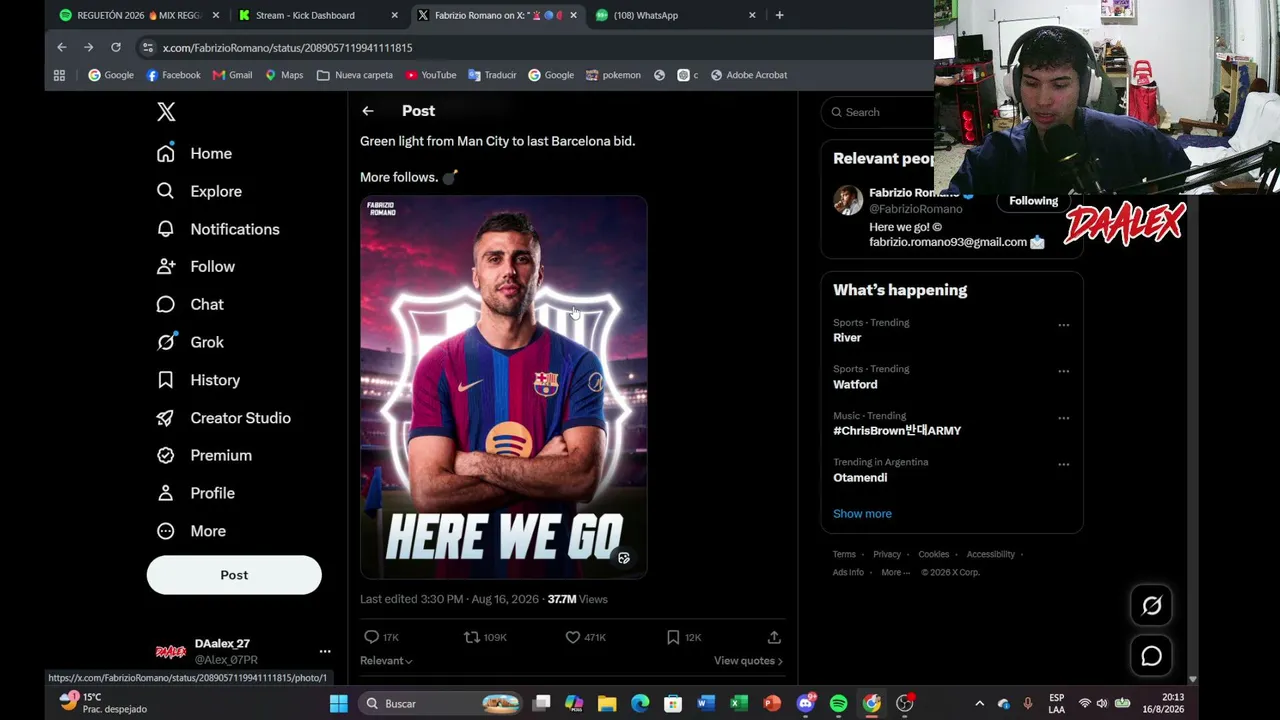Image resolution: width=1280 pixels, height=720 pixels.
Task: Open the floating chat bubble button
Action: 1152,656
